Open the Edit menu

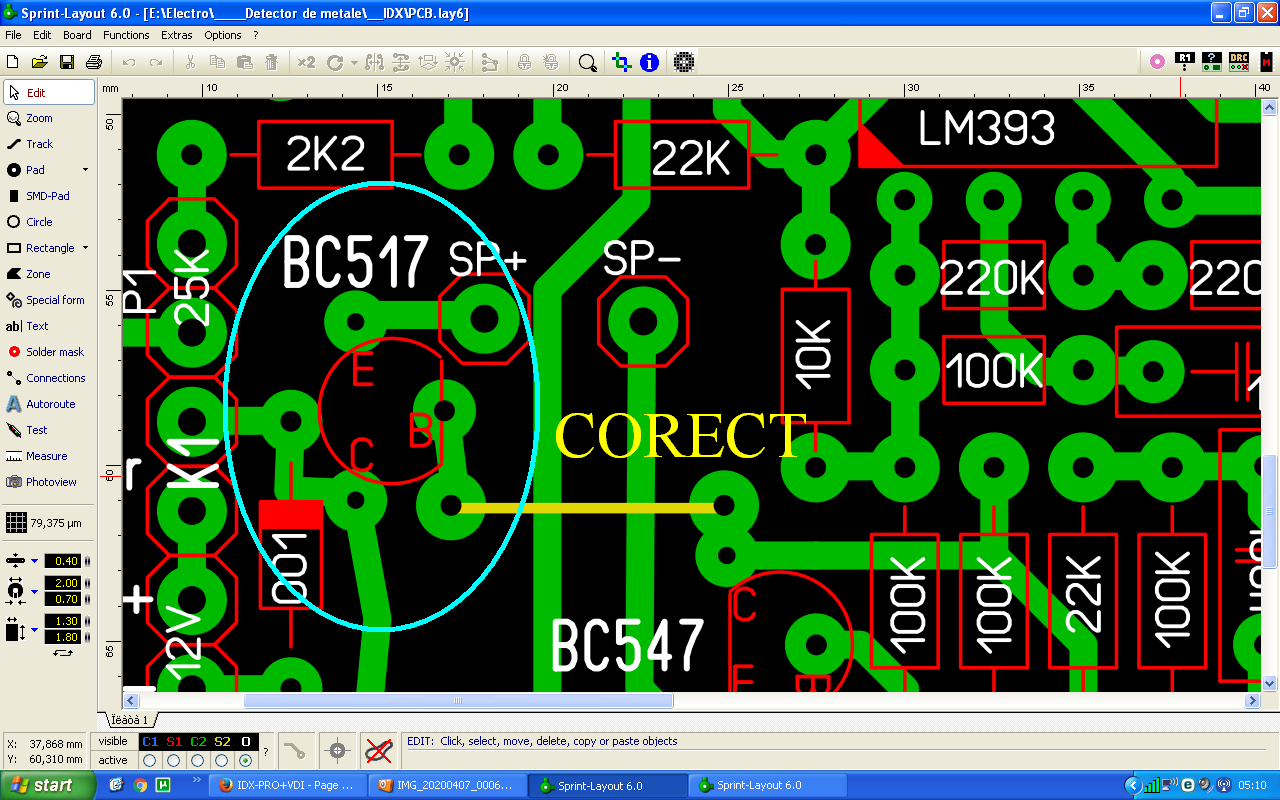click(x=42, y=35)
